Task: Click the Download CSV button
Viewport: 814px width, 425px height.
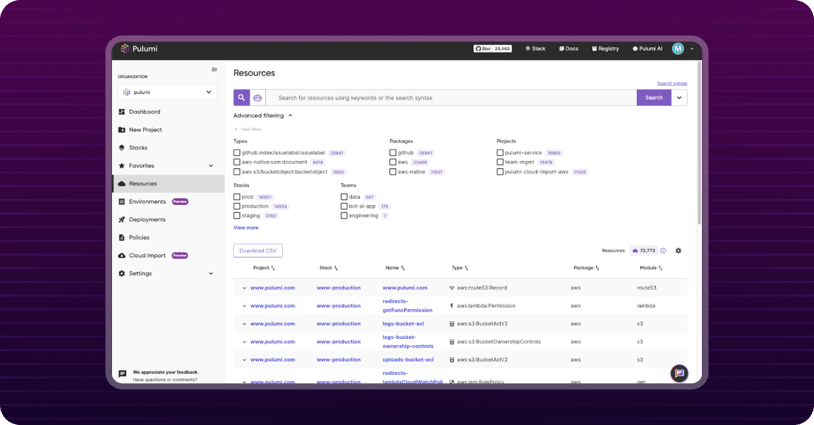Action: pos(258,251)
